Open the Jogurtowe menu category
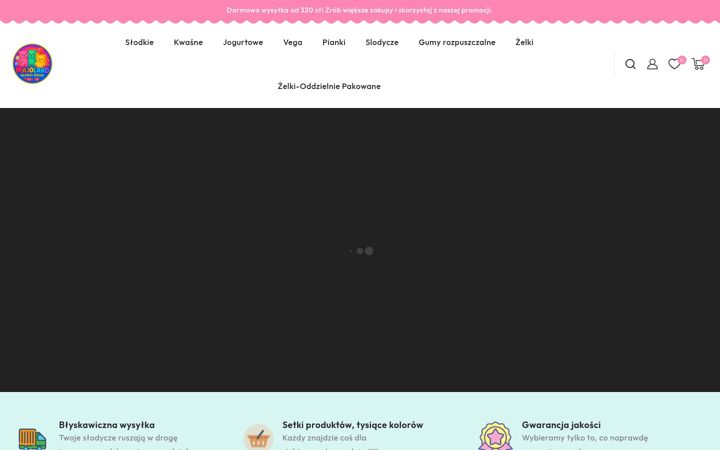Viewport: 720px width, 450px height. coord(243,42)
